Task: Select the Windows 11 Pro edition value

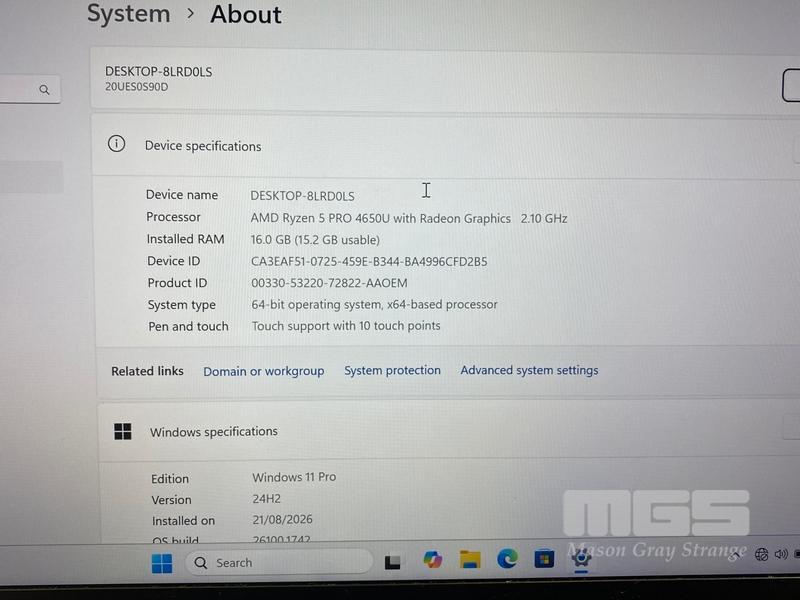Action: (x=294, y=477)
